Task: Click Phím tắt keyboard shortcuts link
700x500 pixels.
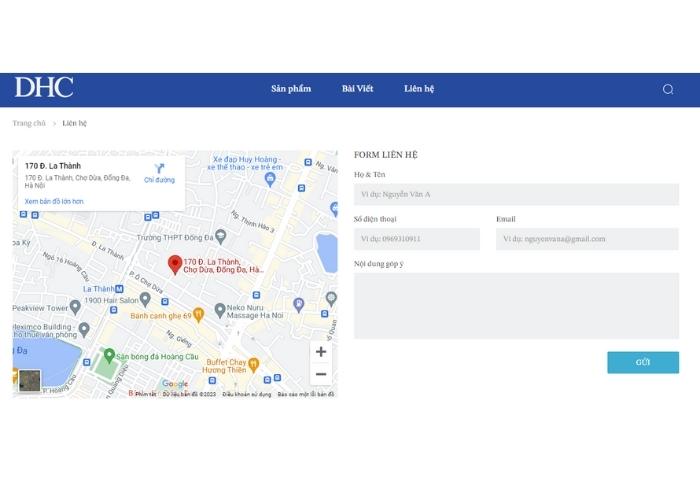Action: pos(146,394)
